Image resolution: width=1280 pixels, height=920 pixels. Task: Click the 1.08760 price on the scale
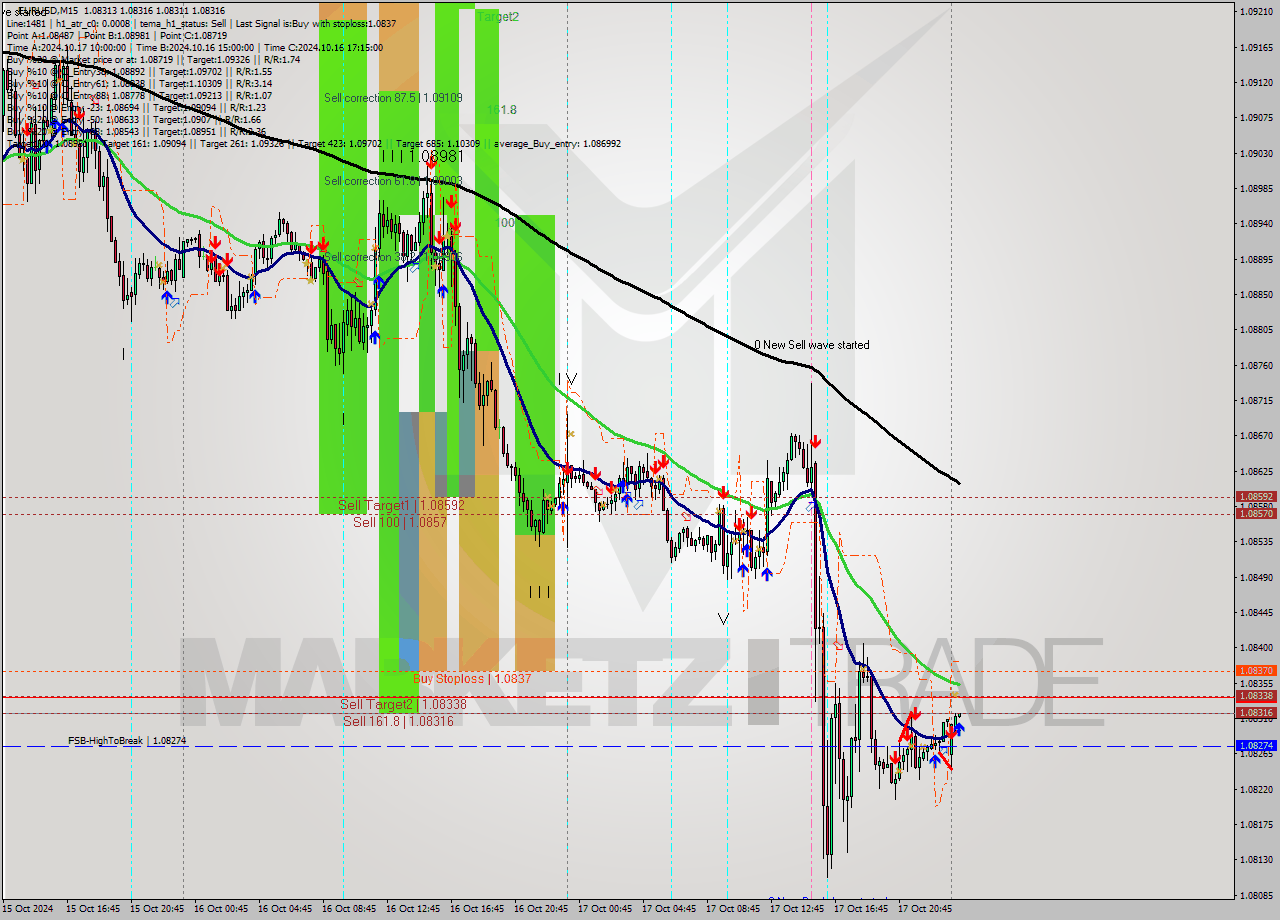1256,365
